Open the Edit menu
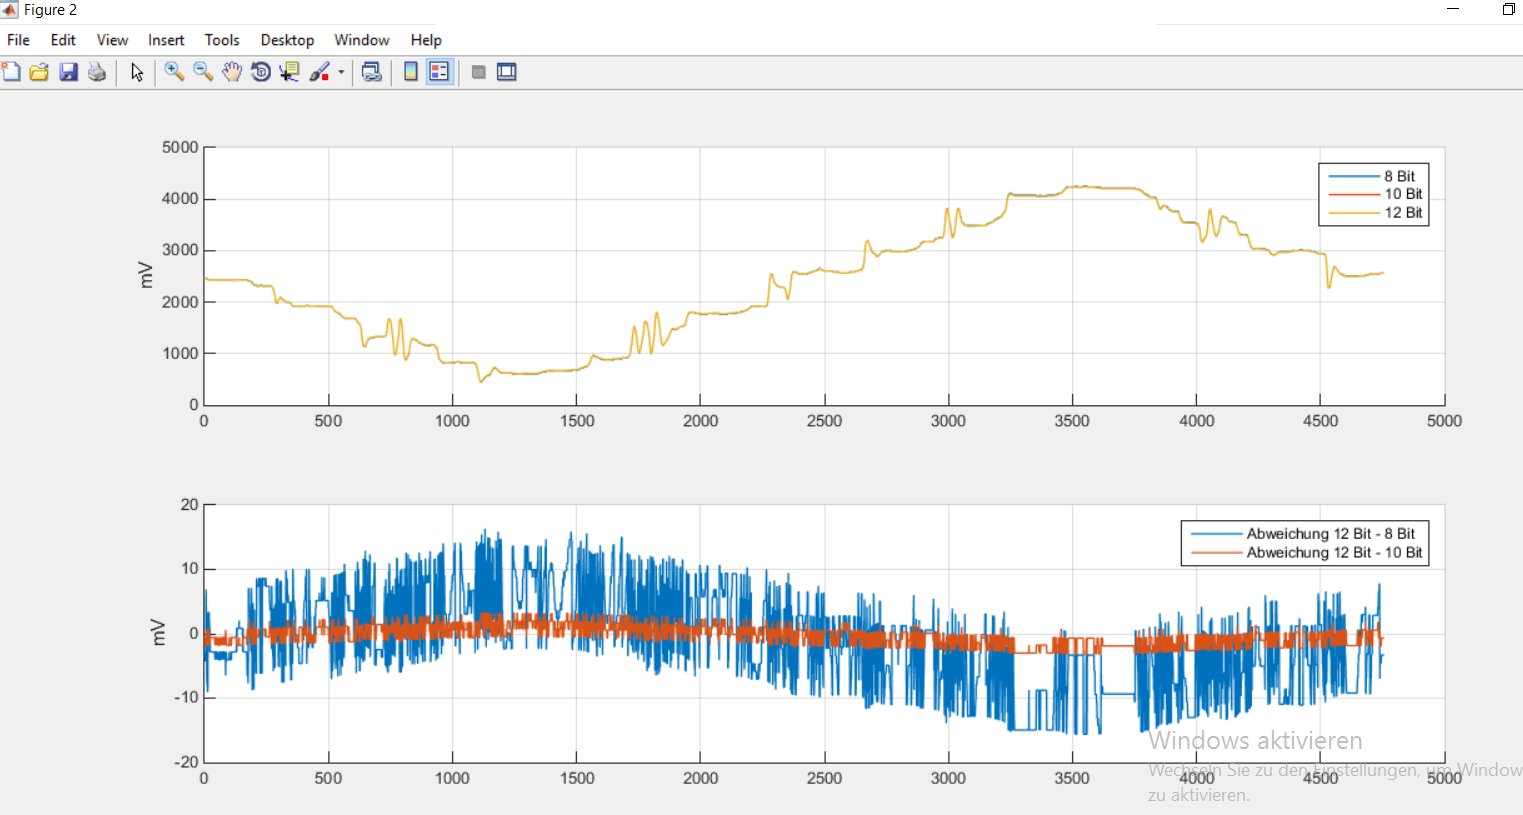This screenshot has height=815, width=1523. (63, 40)
